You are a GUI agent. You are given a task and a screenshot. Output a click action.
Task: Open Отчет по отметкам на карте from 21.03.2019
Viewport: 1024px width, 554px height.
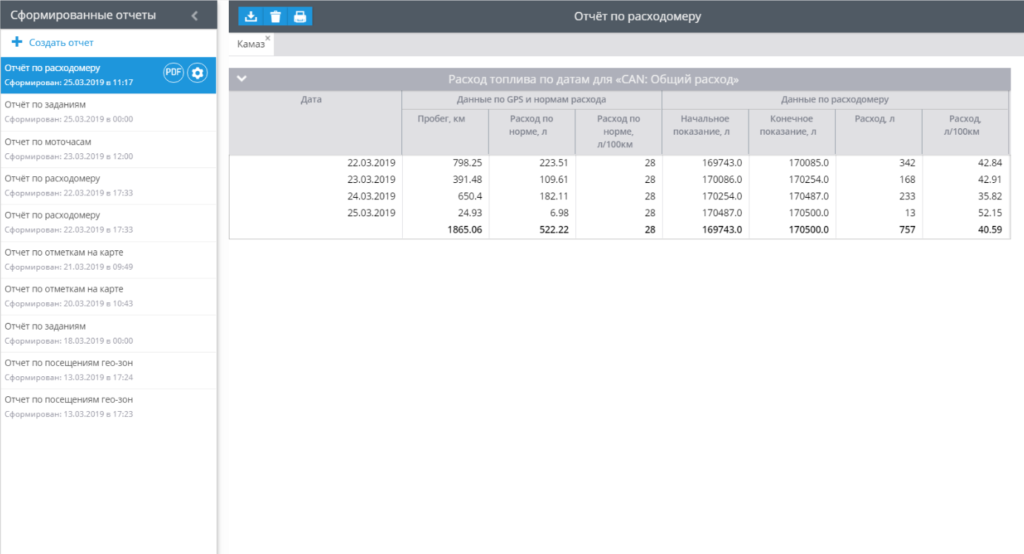[x=68, y=259]
